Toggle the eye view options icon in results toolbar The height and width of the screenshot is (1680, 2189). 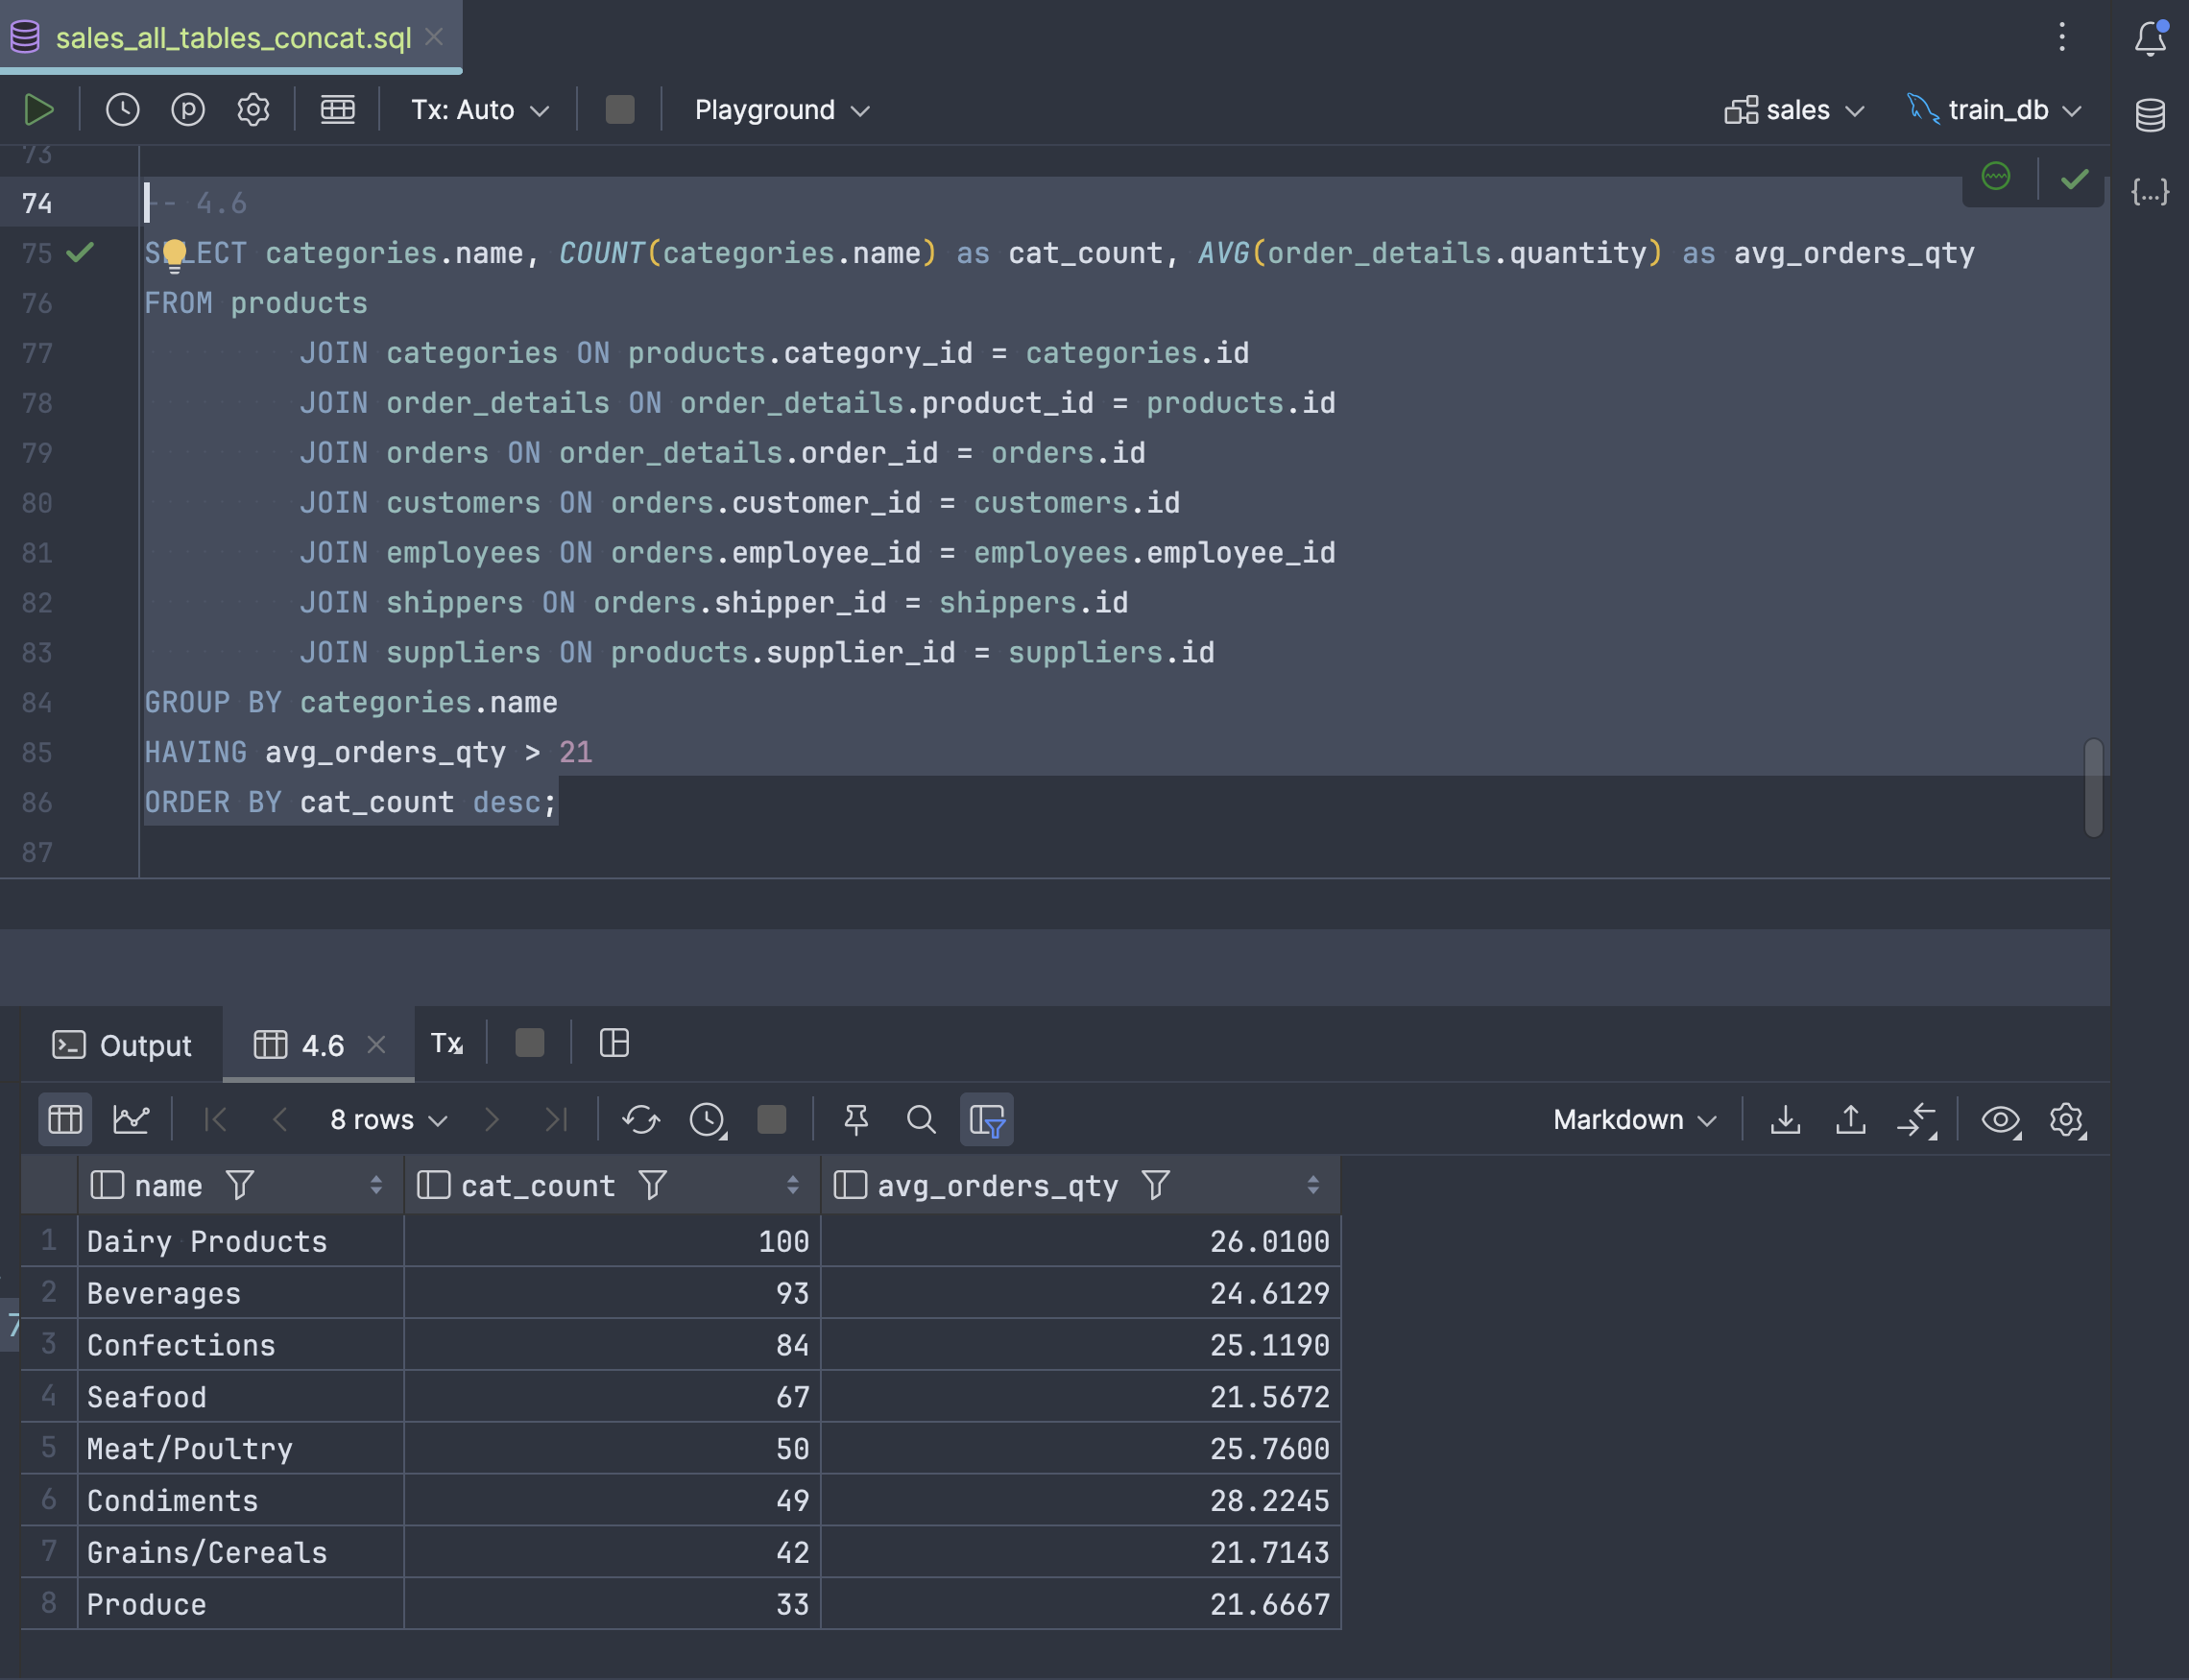[x=2000, y=1119]
